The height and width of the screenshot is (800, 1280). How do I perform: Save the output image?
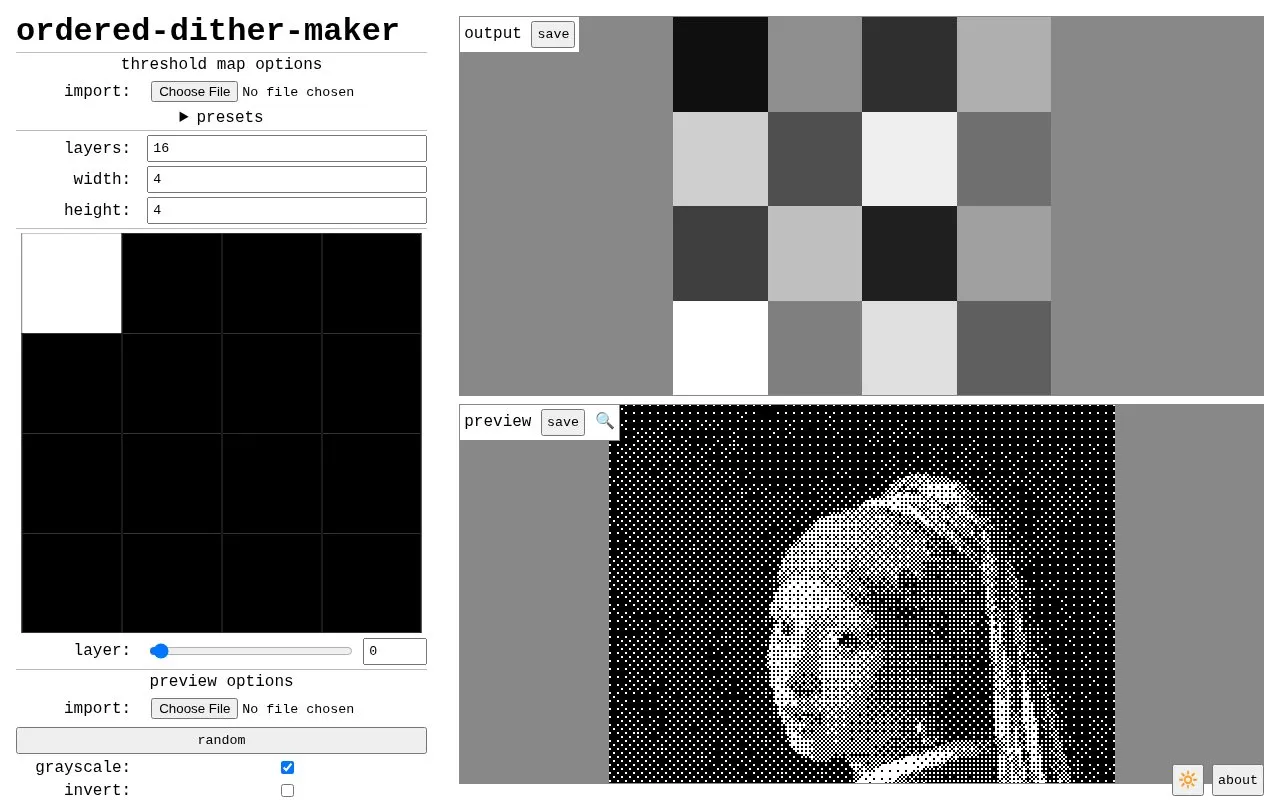coord(553,34)
